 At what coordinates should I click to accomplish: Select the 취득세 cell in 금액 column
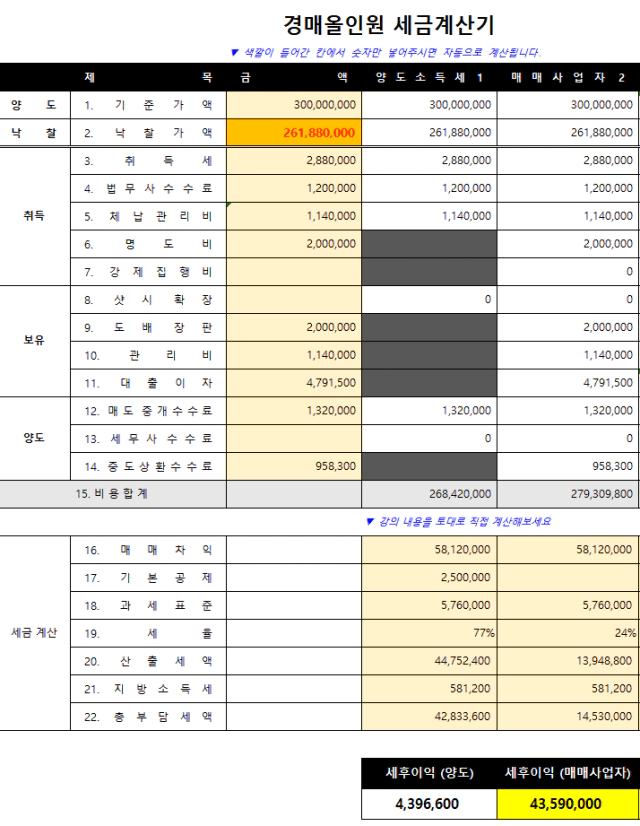click(x=294, y=160)
